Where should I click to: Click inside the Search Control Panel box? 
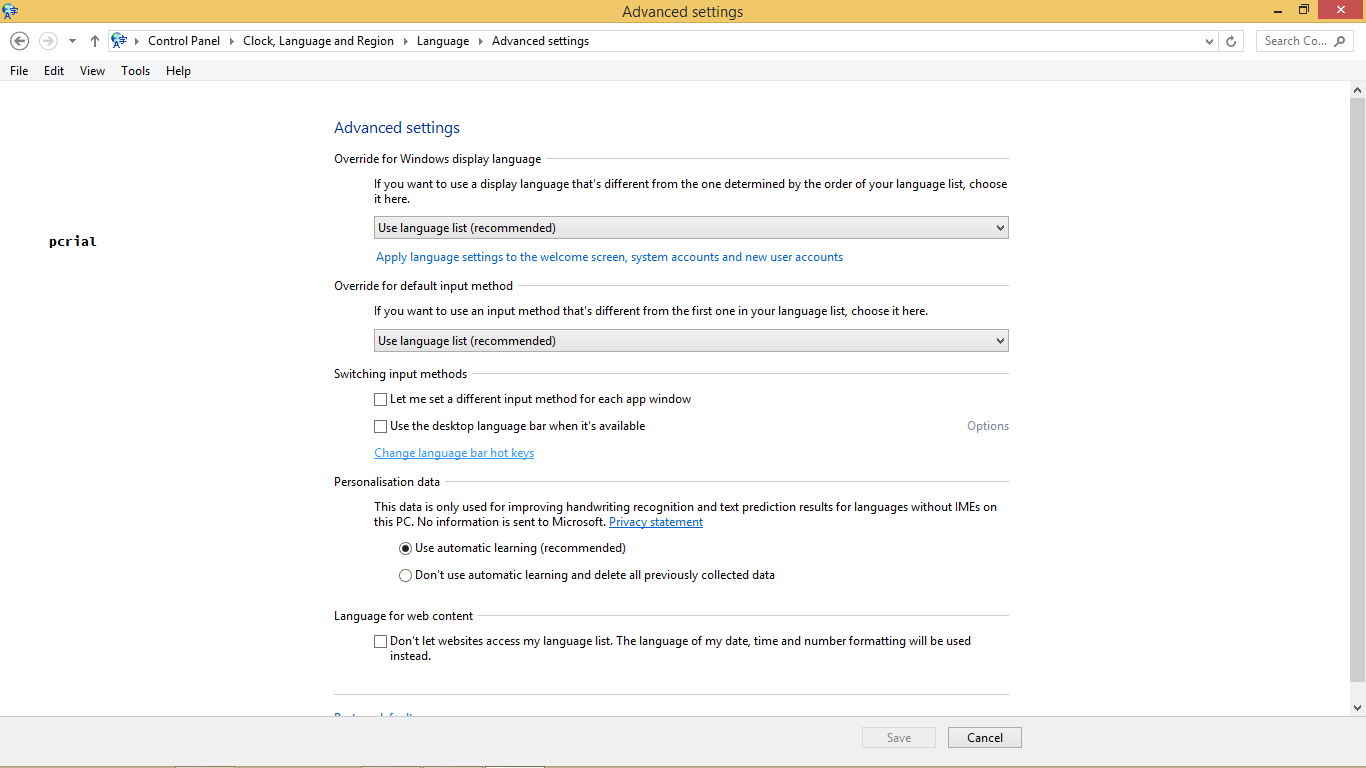pos(1295,41)
